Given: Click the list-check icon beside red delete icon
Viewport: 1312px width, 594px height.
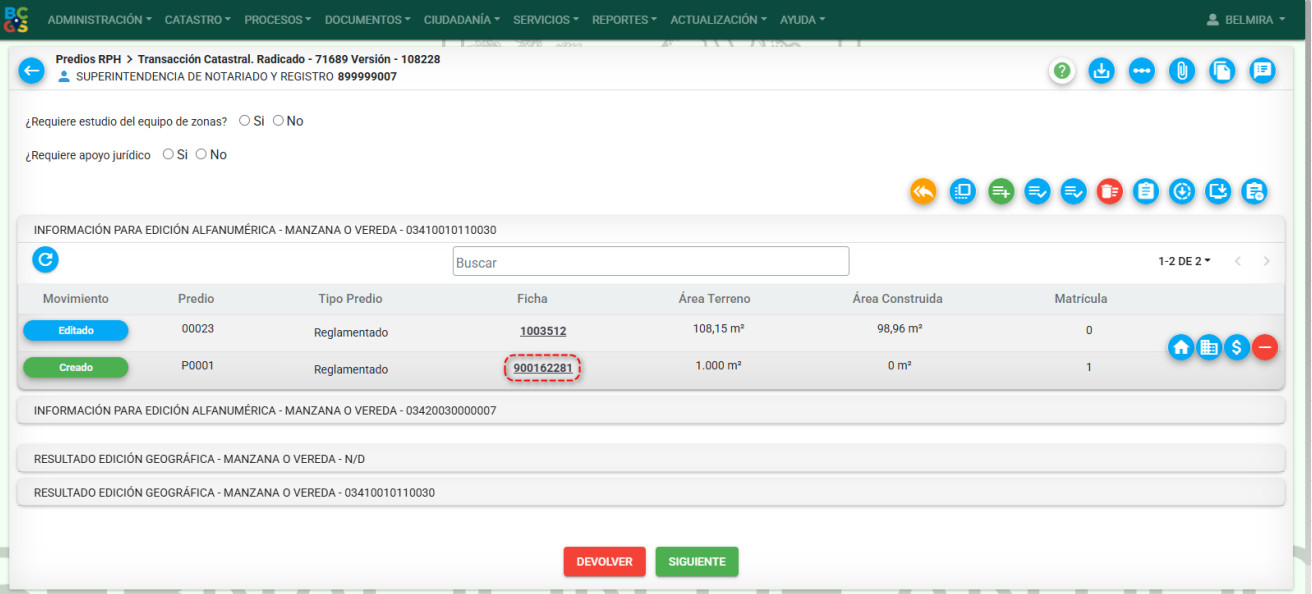Looking at the screenshot, I should 1074,191.
